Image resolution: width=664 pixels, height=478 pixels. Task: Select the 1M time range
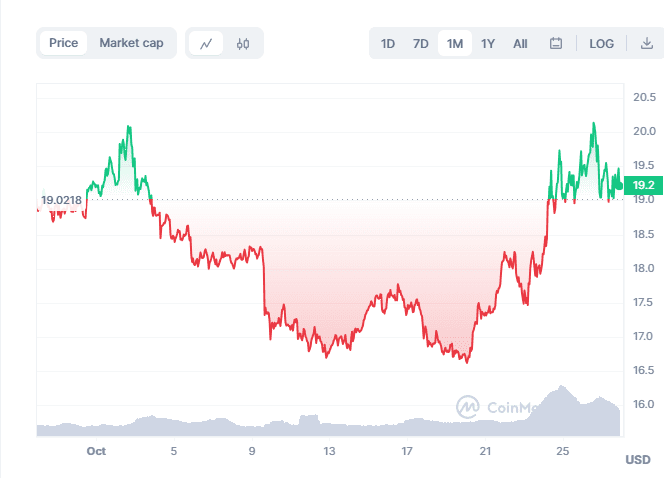click(455, 44)
